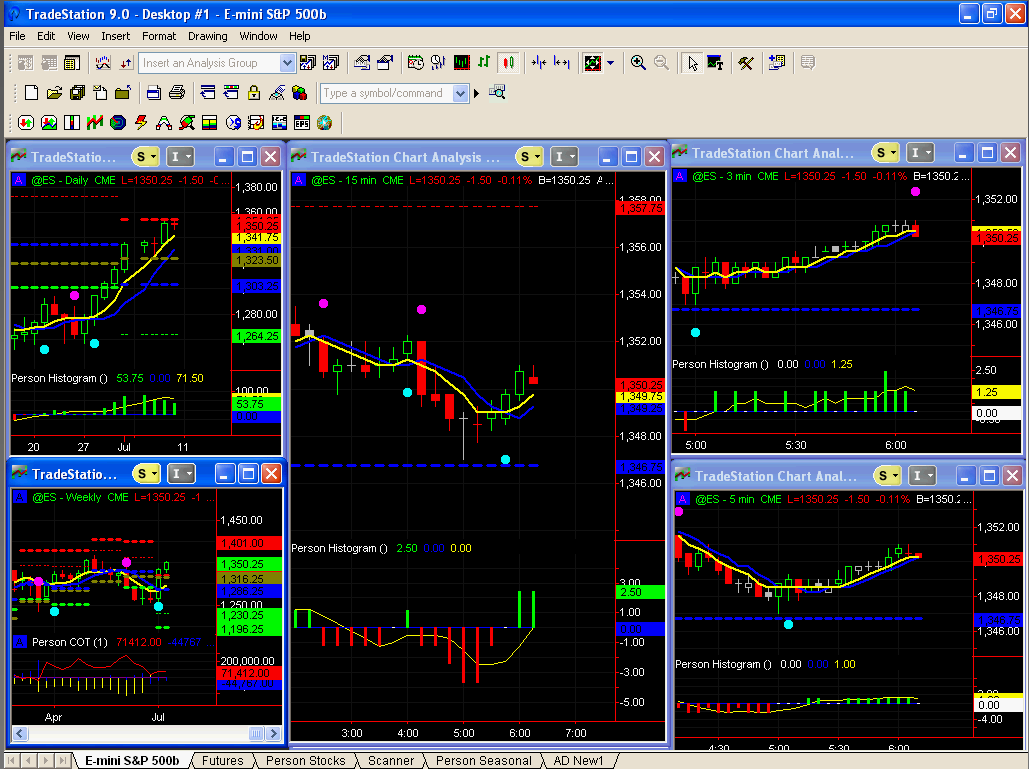Open the S dropdown on 3 min chart
Image resolution: width=1029 pixels, height=769 pixels.
tap(886, 153)
